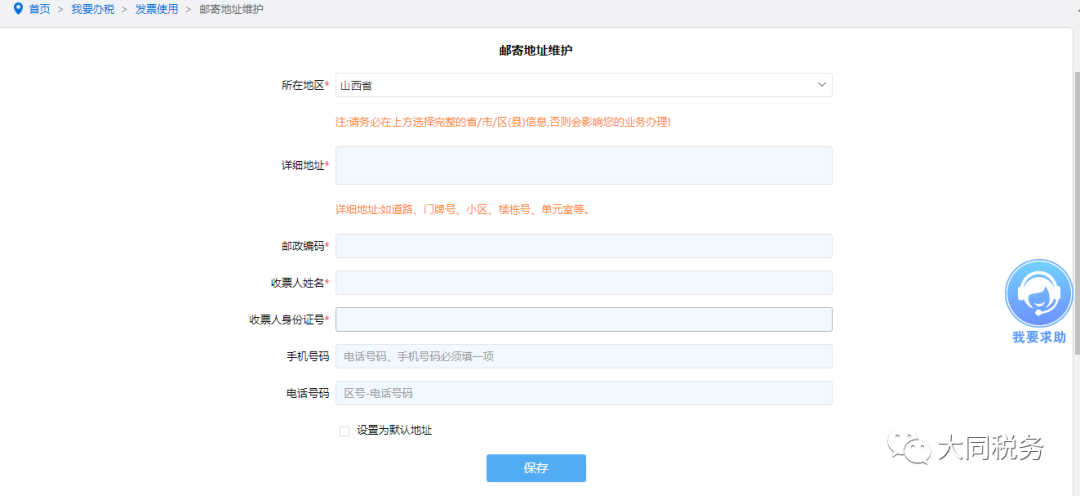Click the 手机号码 input field
Screen dimensions: 1080x496
(x=583, y=356)
